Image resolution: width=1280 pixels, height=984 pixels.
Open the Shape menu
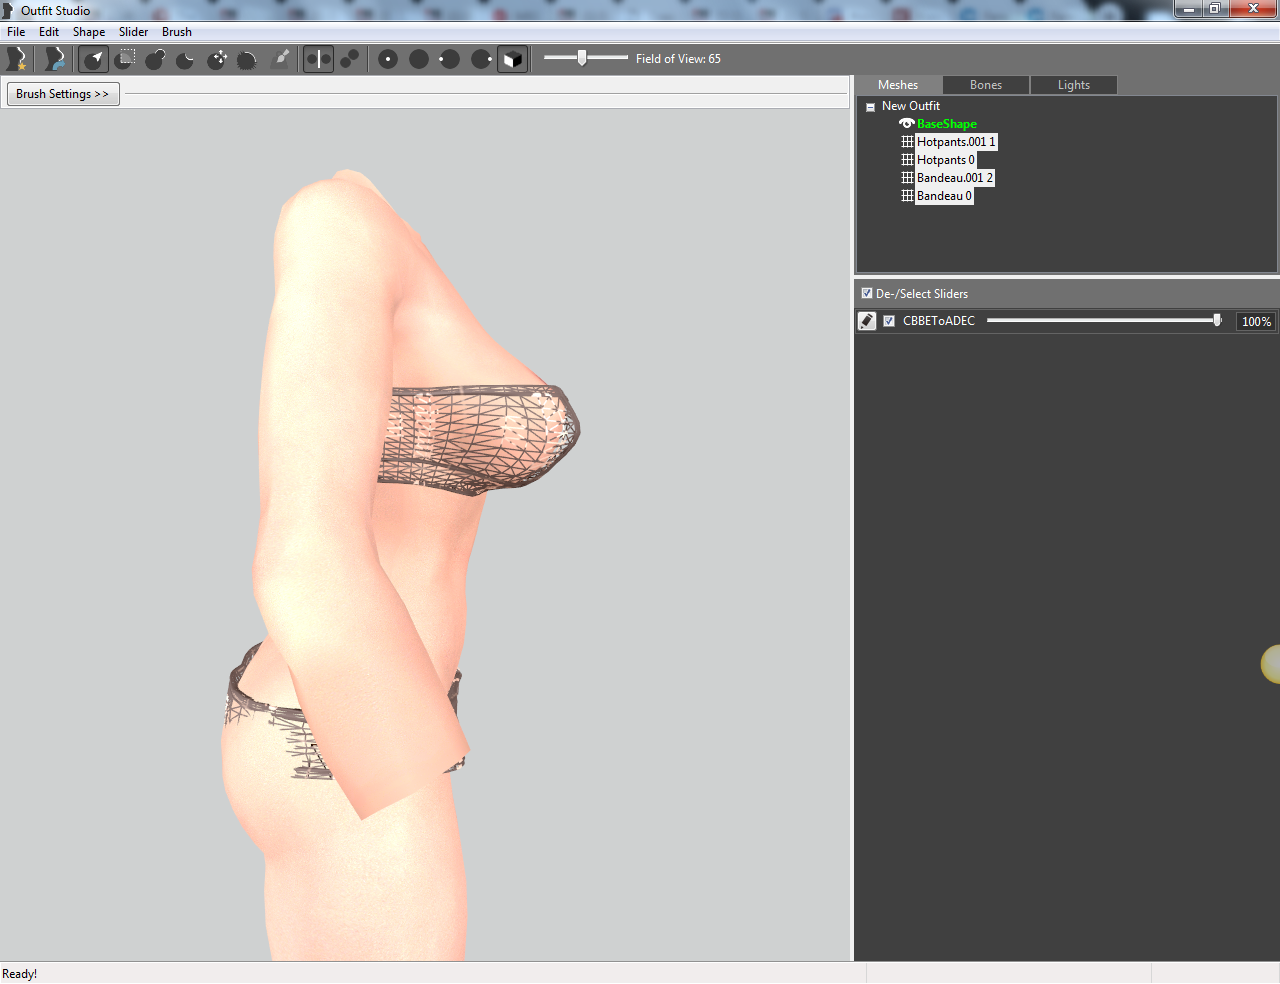89,32
